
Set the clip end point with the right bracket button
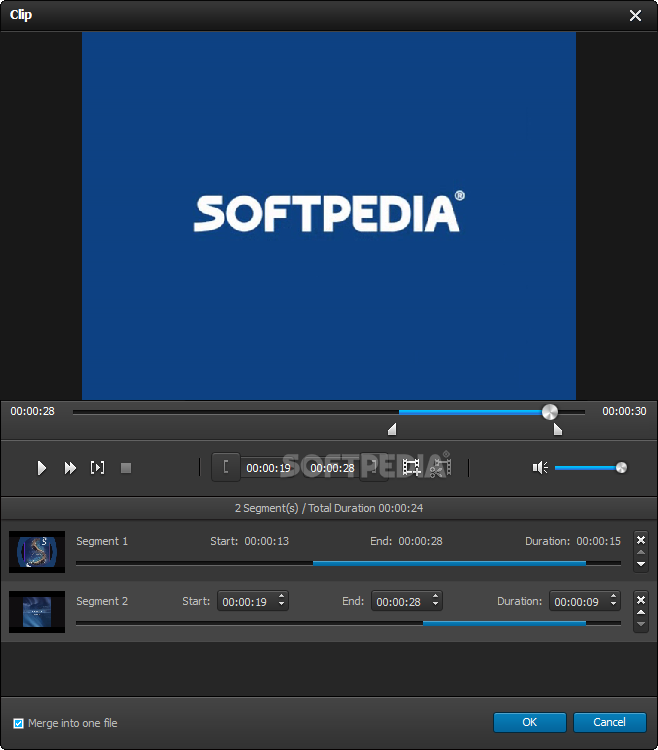coord(373,467)
